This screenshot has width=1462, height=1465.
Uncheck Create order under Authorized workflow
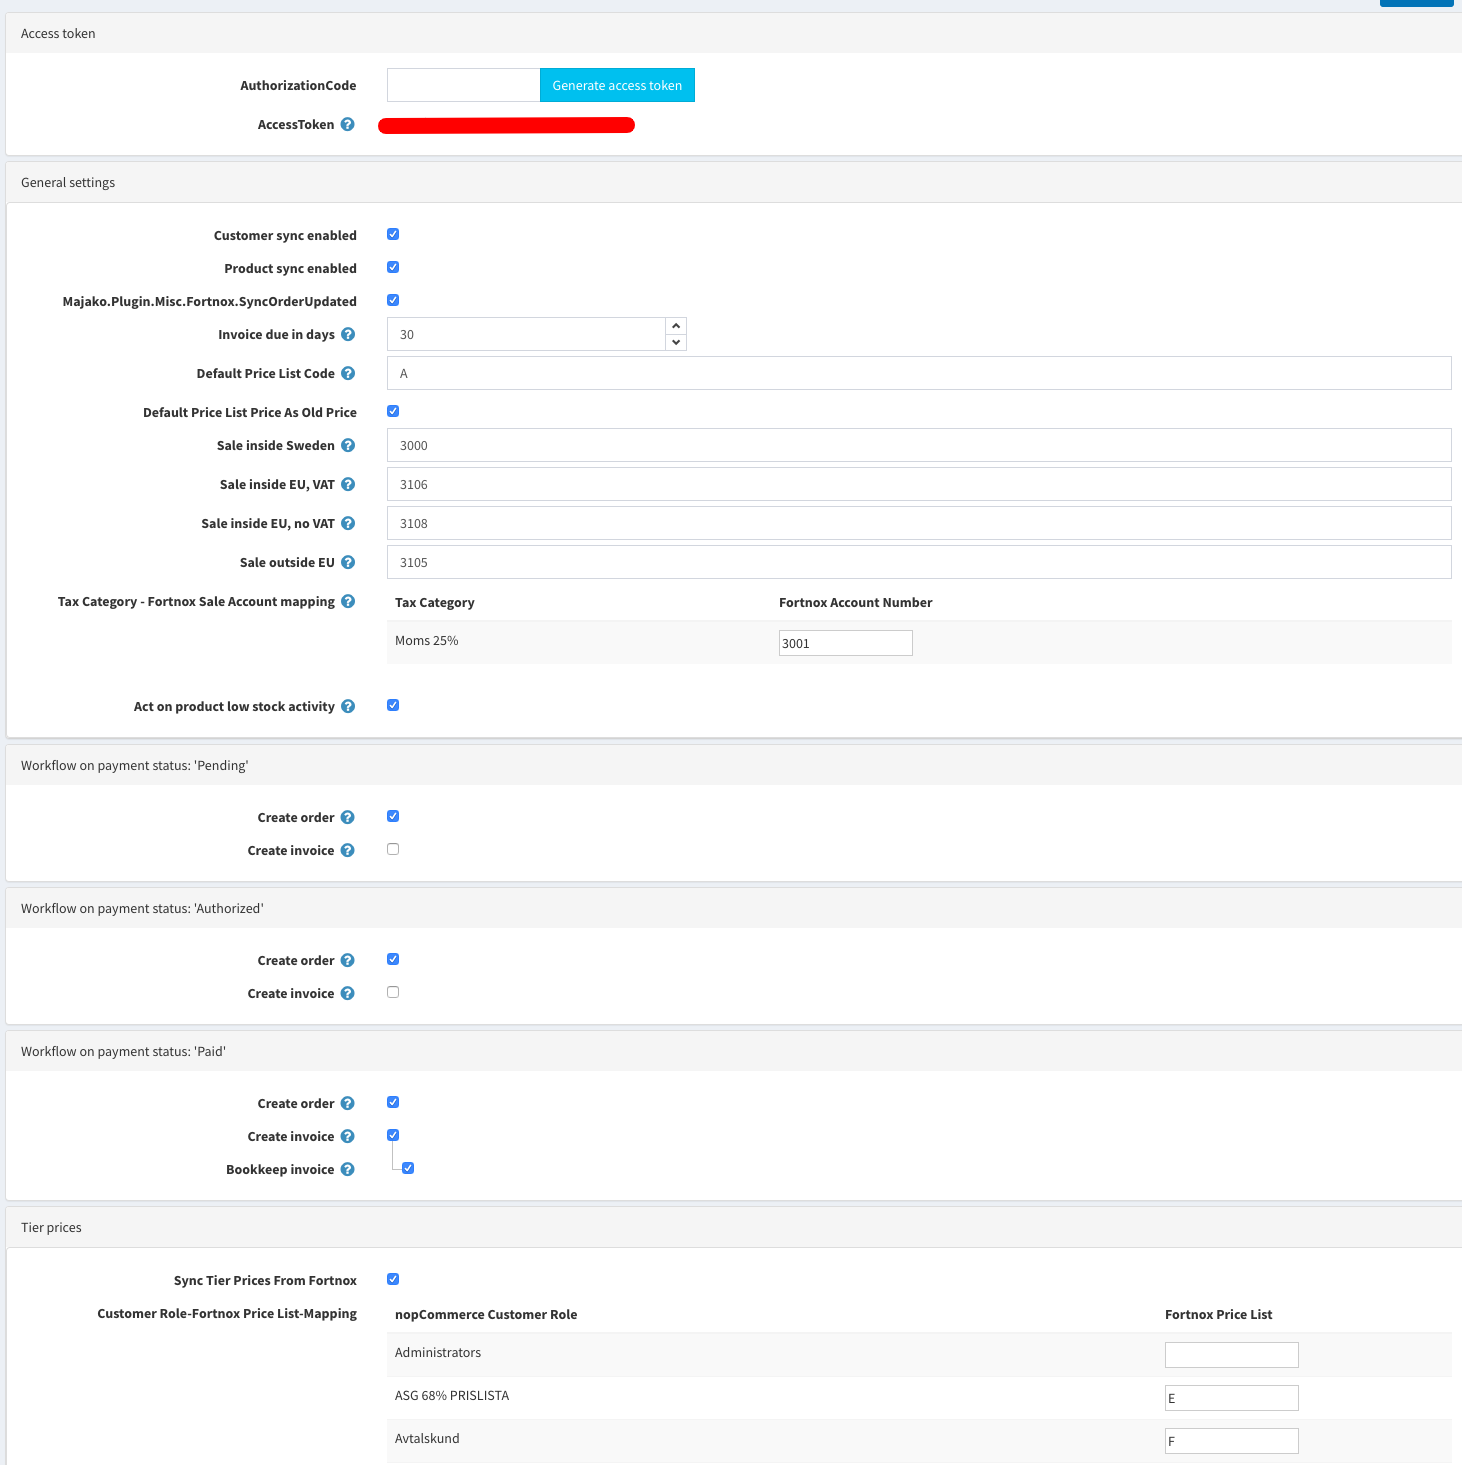coord(393,959)
